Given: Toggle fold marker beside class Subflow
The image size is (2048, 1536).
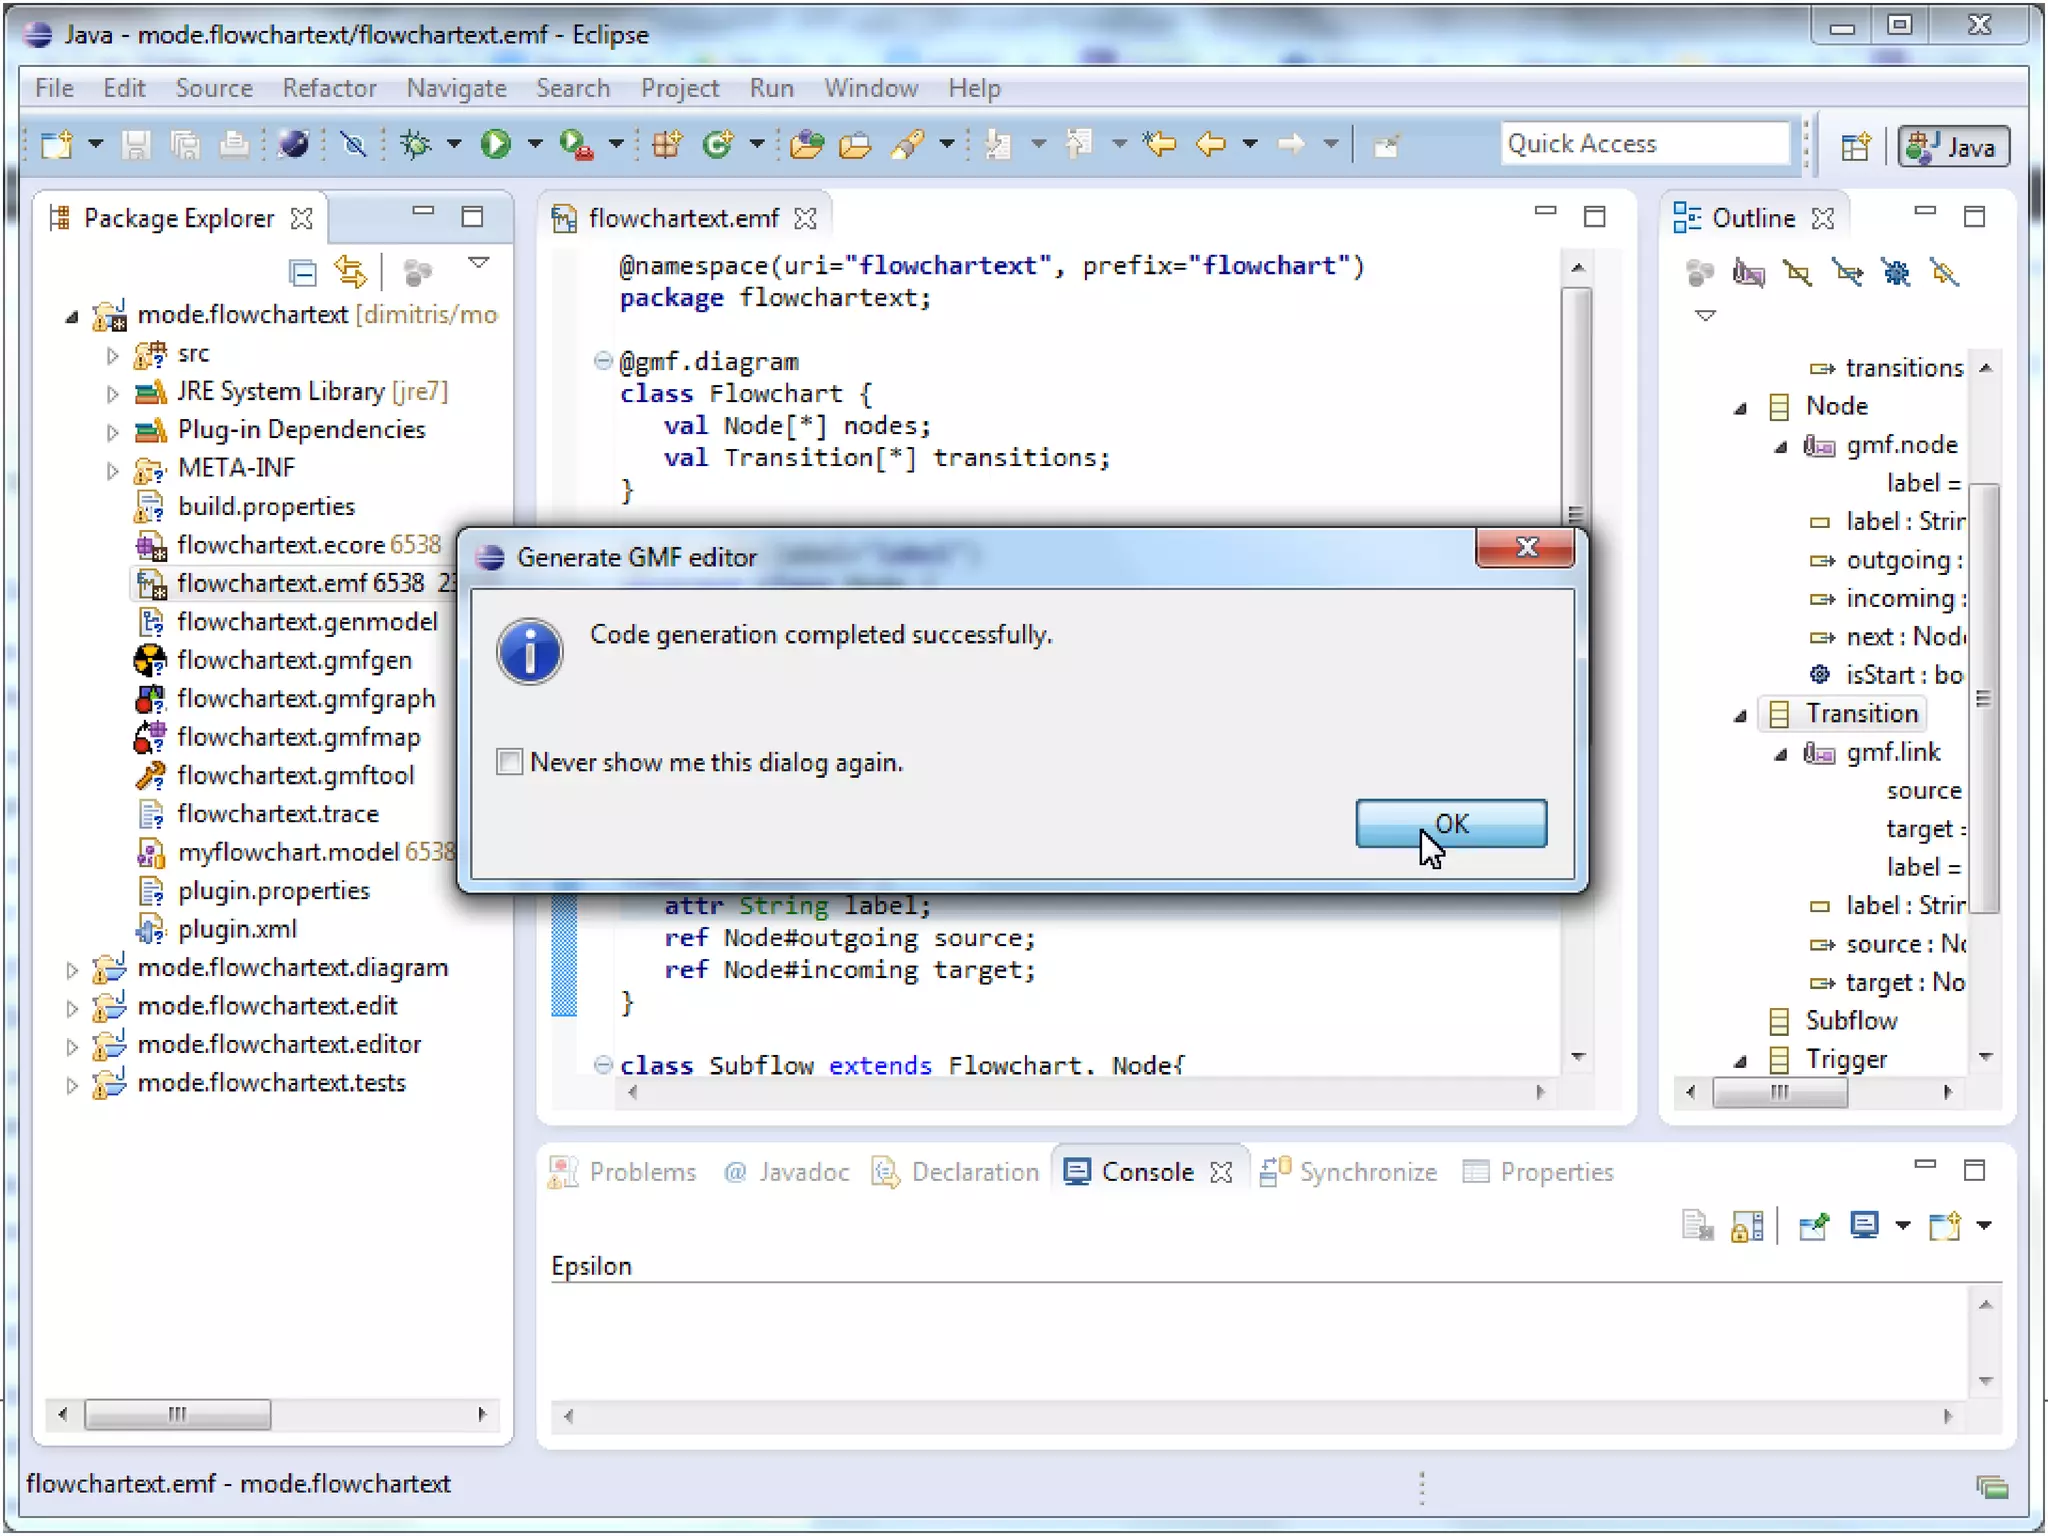Looking at the screenshot, I should point(602,1065).
